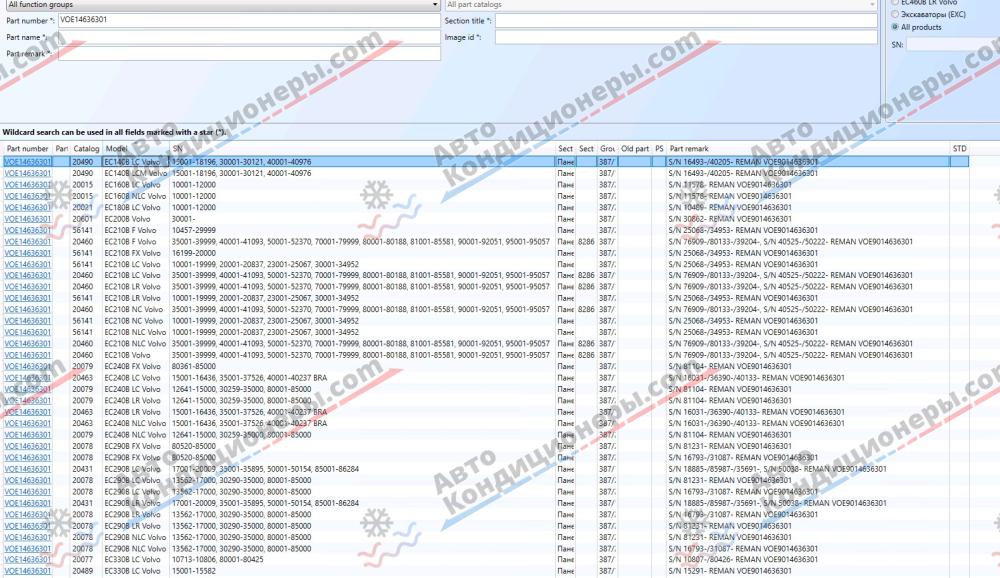Open VOE14636301 link in EC200B Volvo row
The width and height of the screenshot is (1000, 578).
(28, 219)
